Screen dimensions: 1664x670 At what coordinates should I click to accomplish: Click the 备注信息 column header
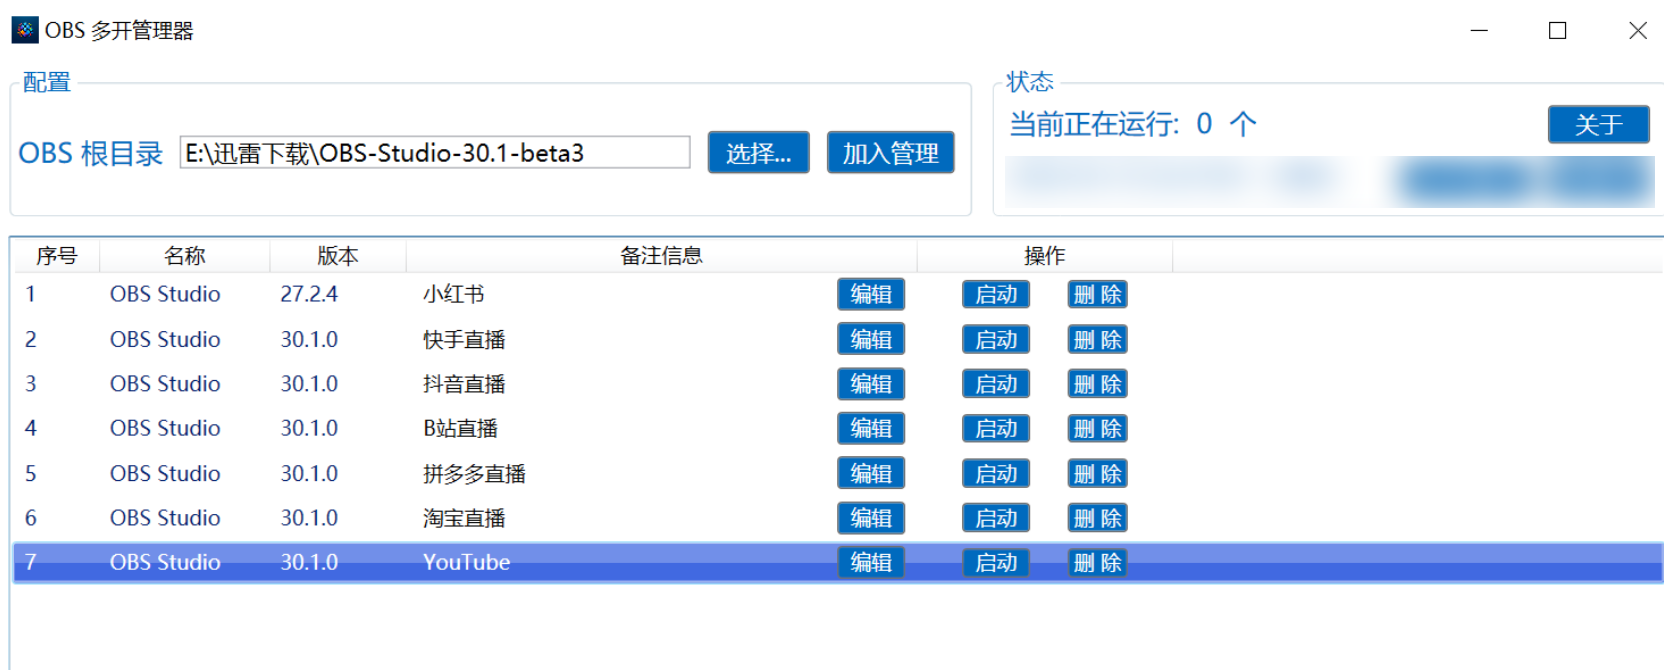[x=661, y=256]
